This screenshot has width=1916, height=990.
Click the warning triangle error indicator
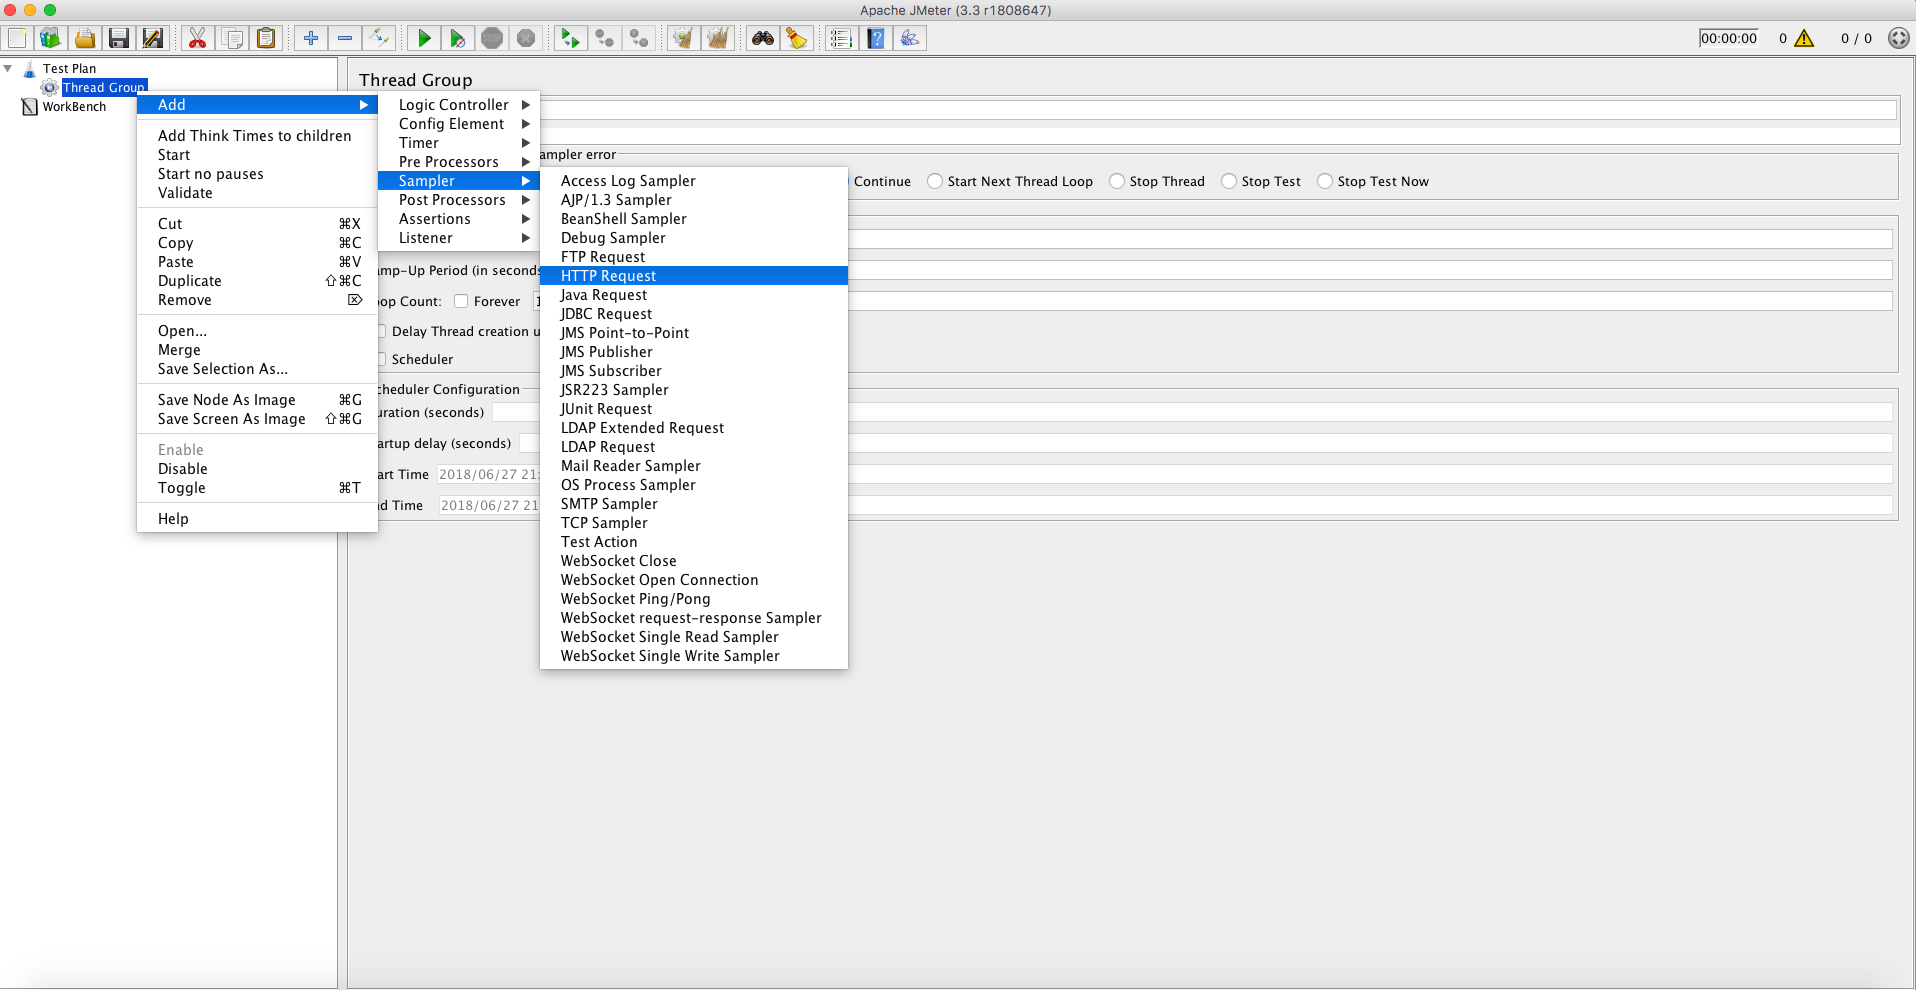click(x=1804, y=38)
